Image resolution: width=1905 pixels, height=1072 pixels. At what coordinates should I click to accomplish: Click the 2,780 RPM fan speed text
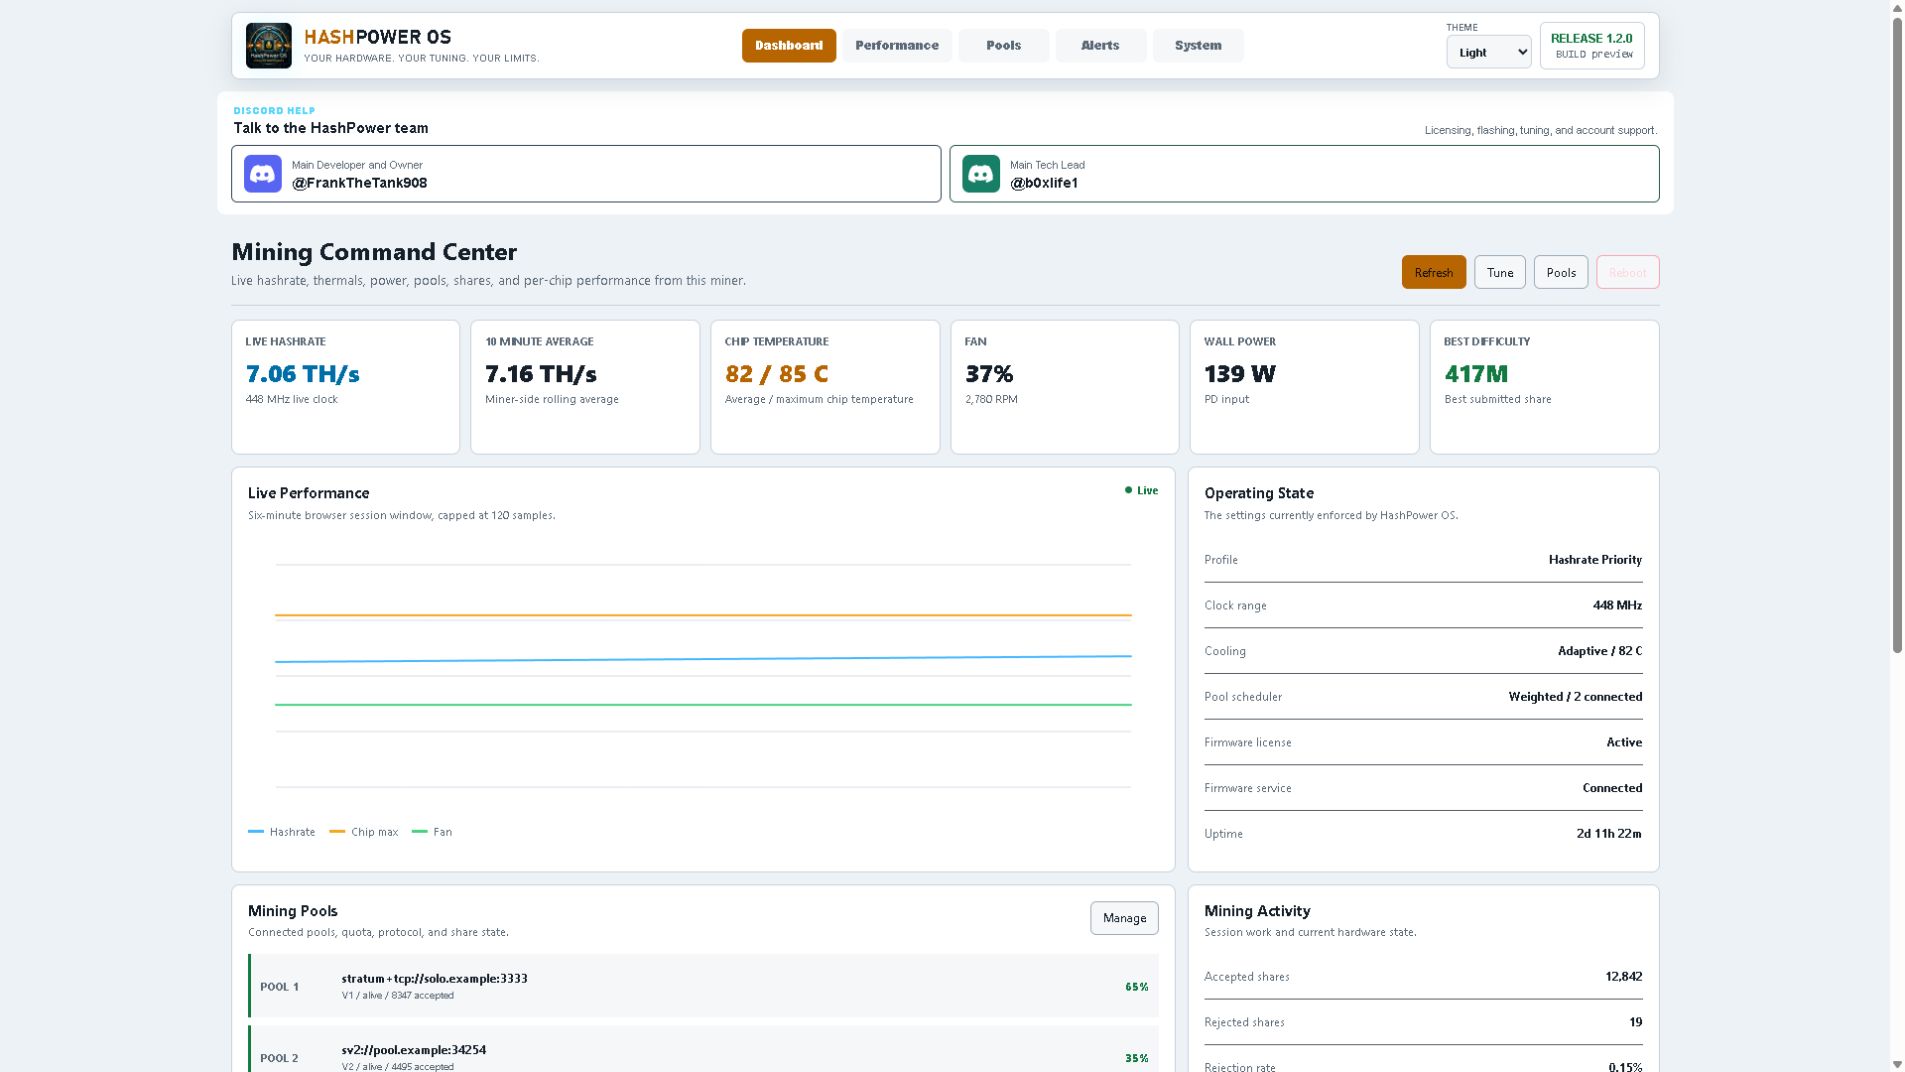[x=991, y=400]
